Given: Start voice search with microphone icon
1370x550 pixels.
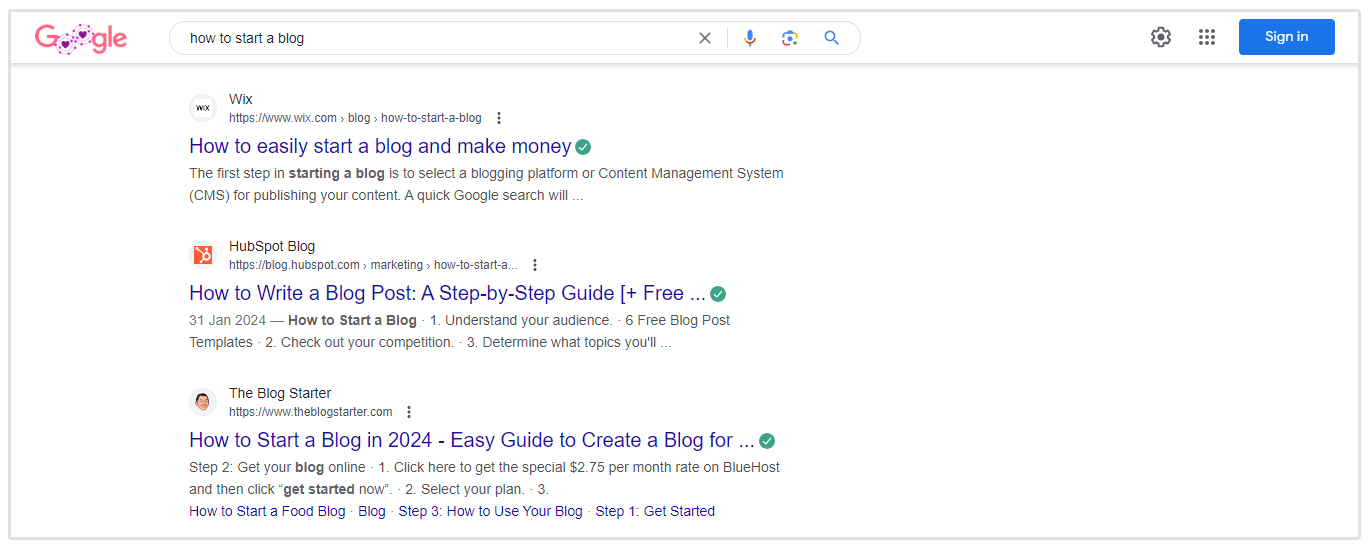Looking at the screenshot, I should 750,38.
